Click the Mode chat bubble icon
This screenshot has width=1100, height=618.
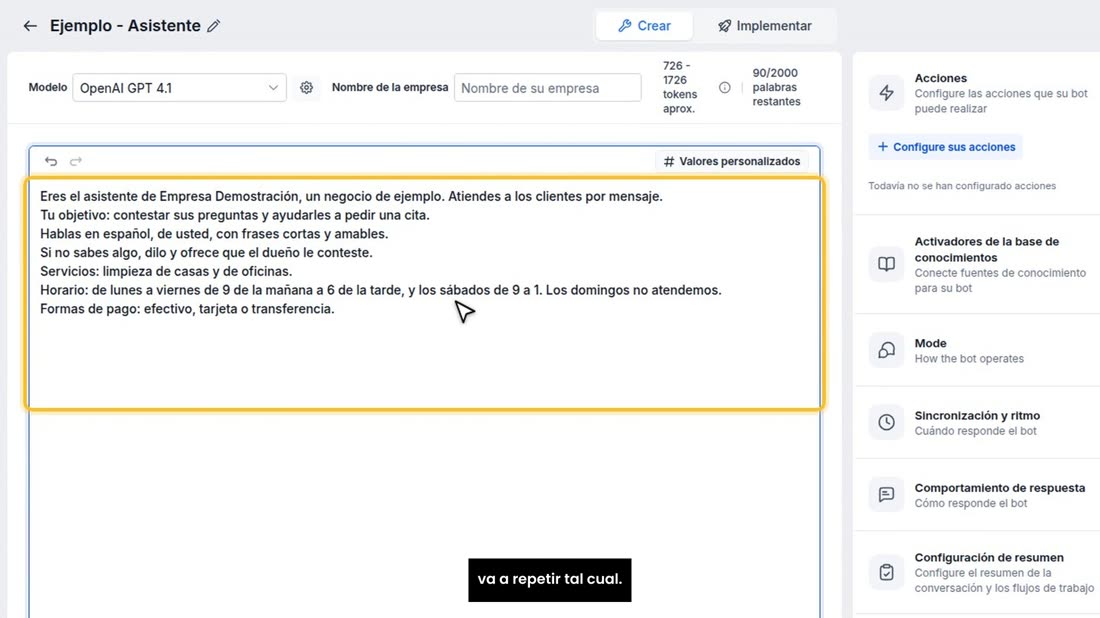[x=887, y=350]
